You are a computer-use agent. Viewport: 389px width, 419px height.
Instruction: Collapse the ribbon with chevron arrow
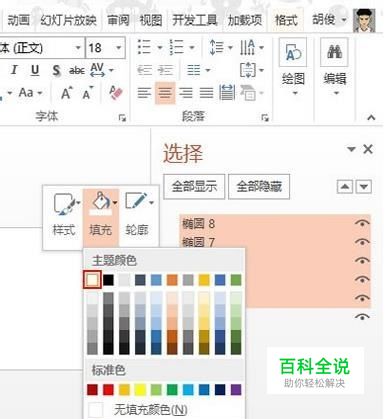point(371,117)
